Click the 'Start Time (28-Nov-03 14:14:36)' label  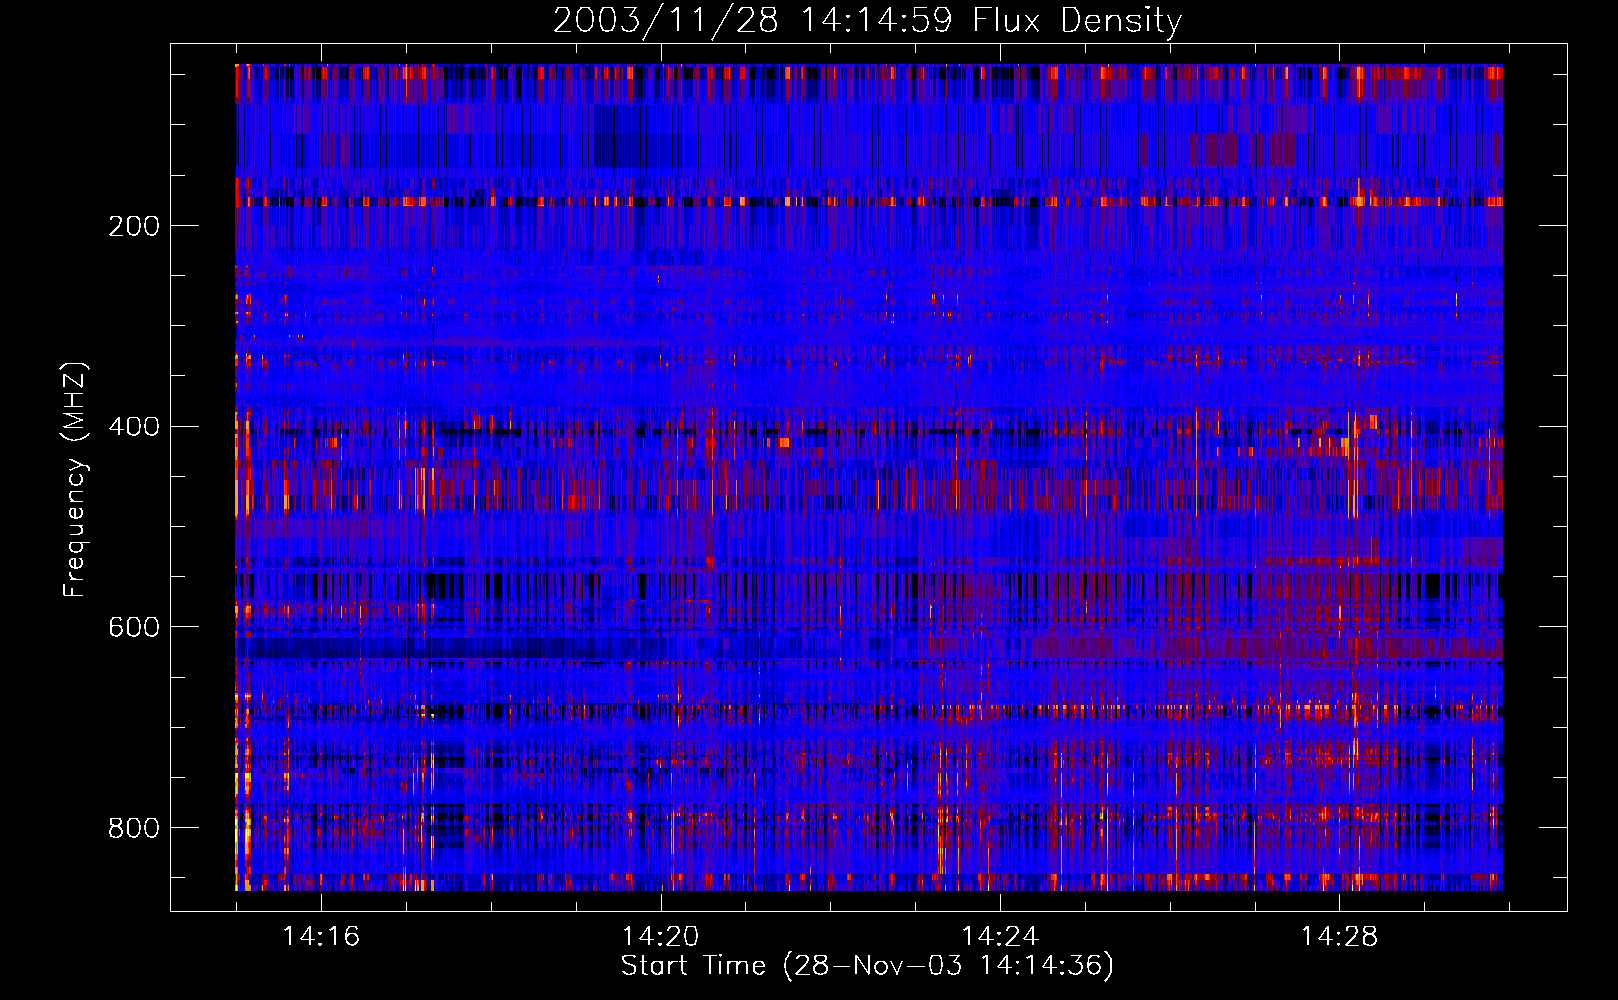tap(867, 966)
